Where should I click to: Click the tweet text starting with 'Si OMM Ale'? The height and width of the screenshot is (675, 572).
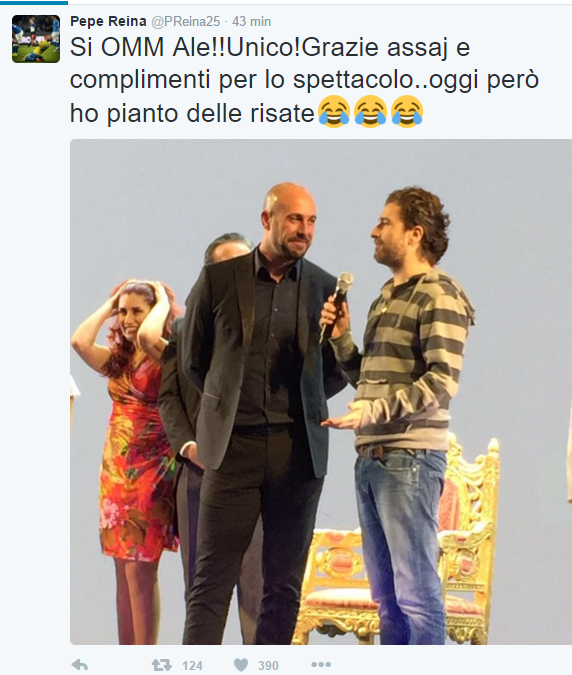point(304,80)
